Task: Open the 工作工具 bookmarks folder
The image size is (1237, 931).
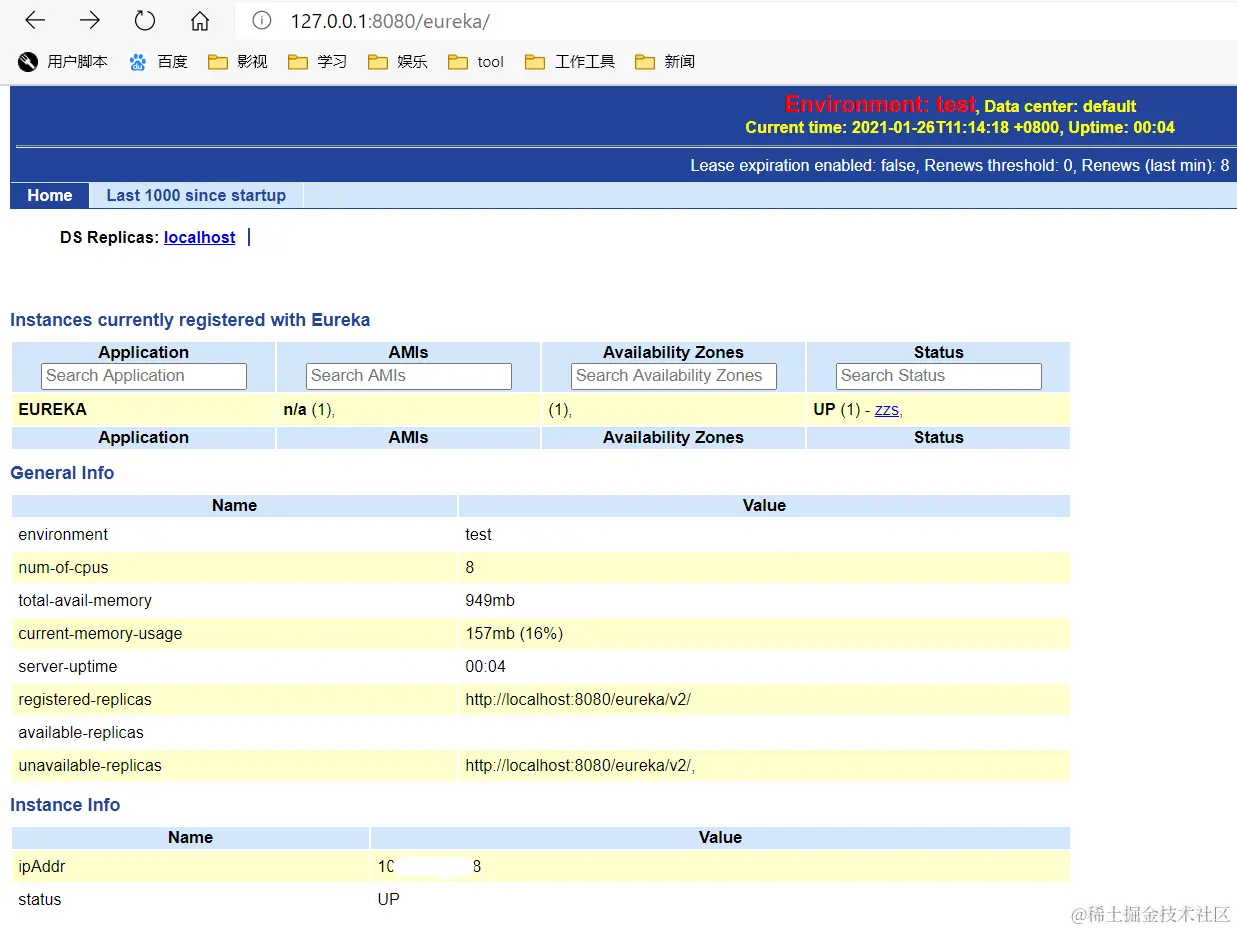Action: [570, 62]
